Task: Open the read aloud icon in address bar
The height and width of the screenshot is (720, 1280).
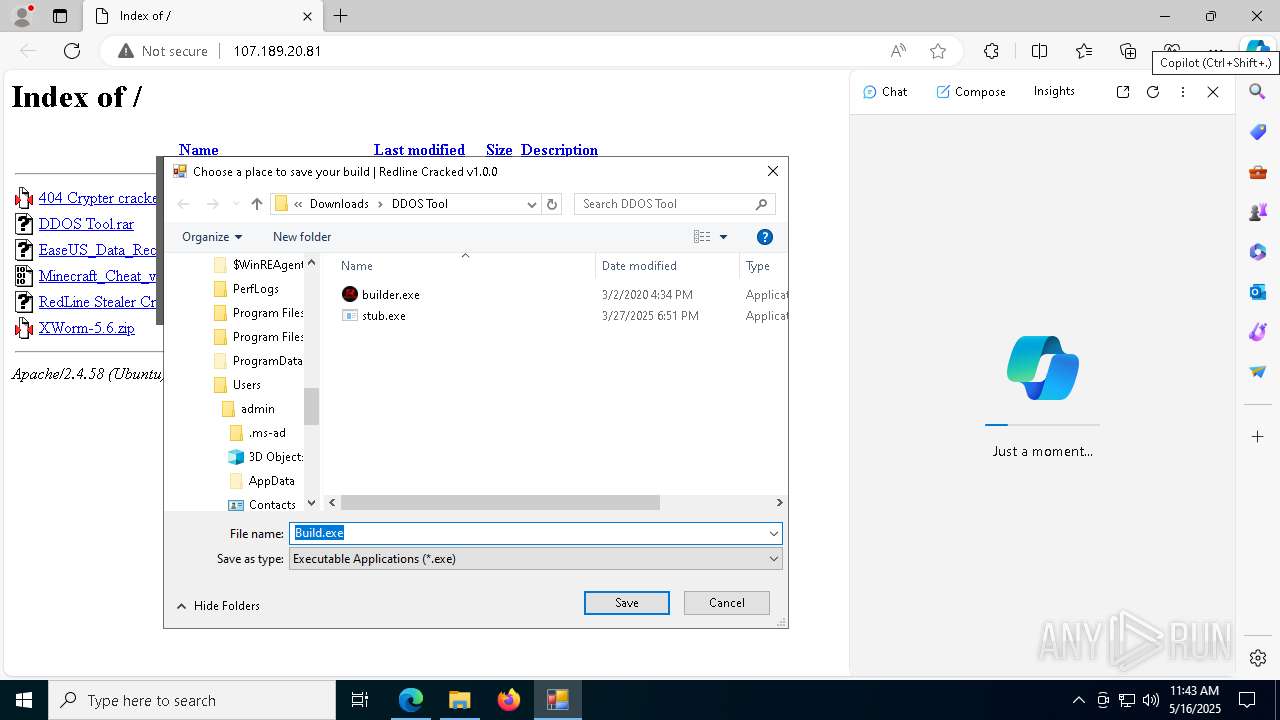Action: 898,51
